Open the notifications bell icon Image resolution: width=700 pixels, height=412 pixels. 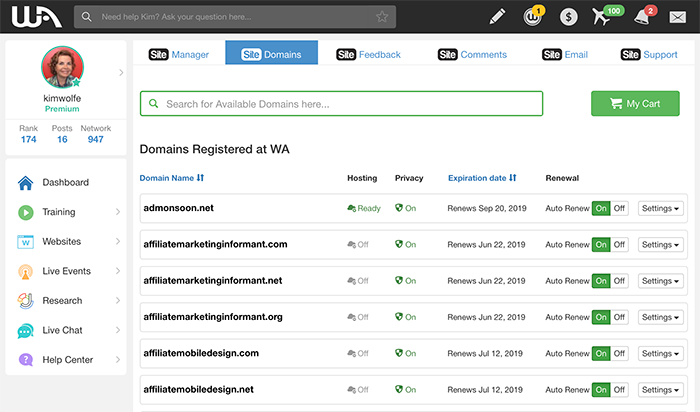(644, 16)
